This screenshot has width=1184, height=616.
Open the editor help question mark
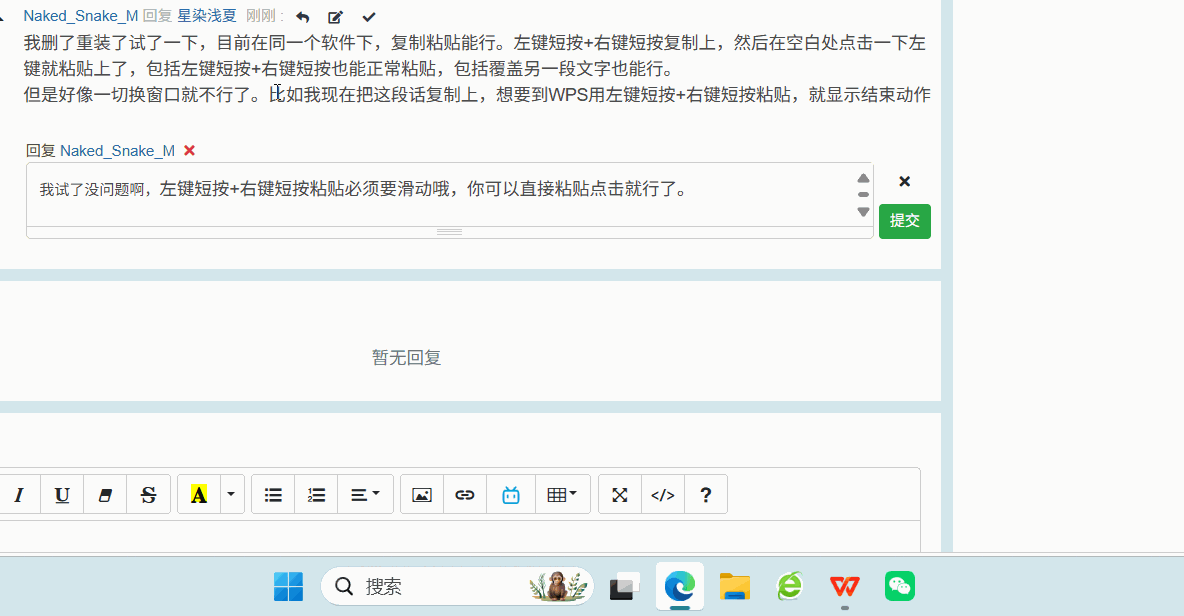pyautogui.click(x=706, y=495)
